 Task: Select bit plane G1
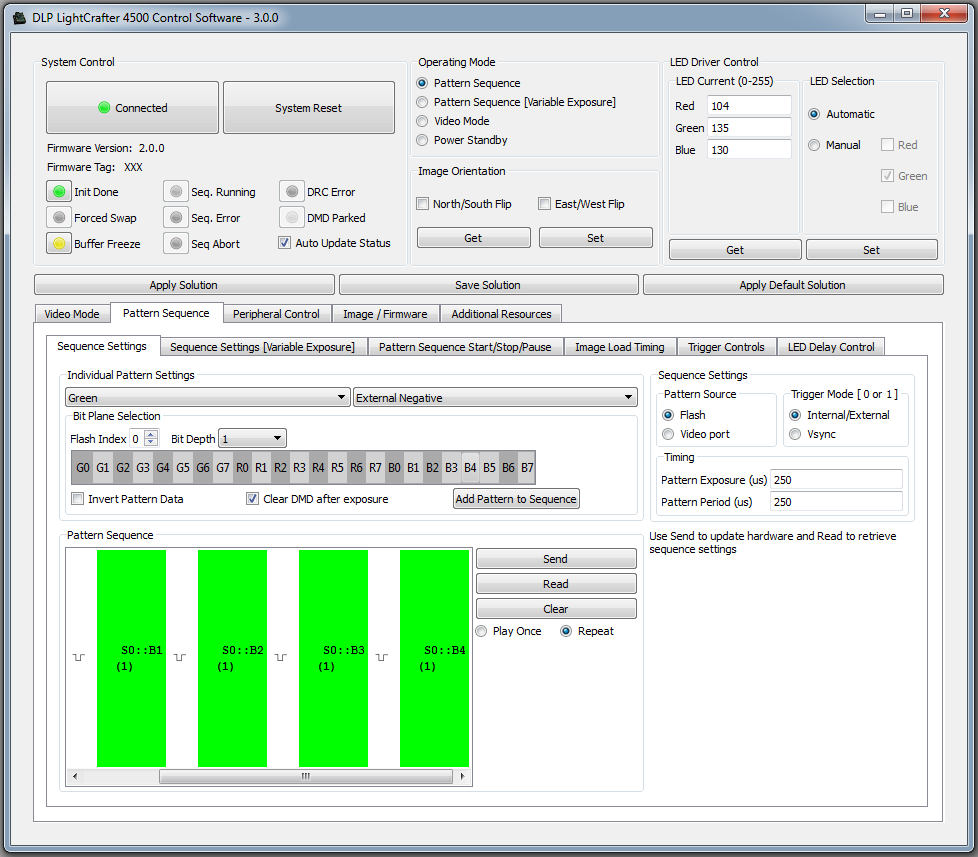103,468
